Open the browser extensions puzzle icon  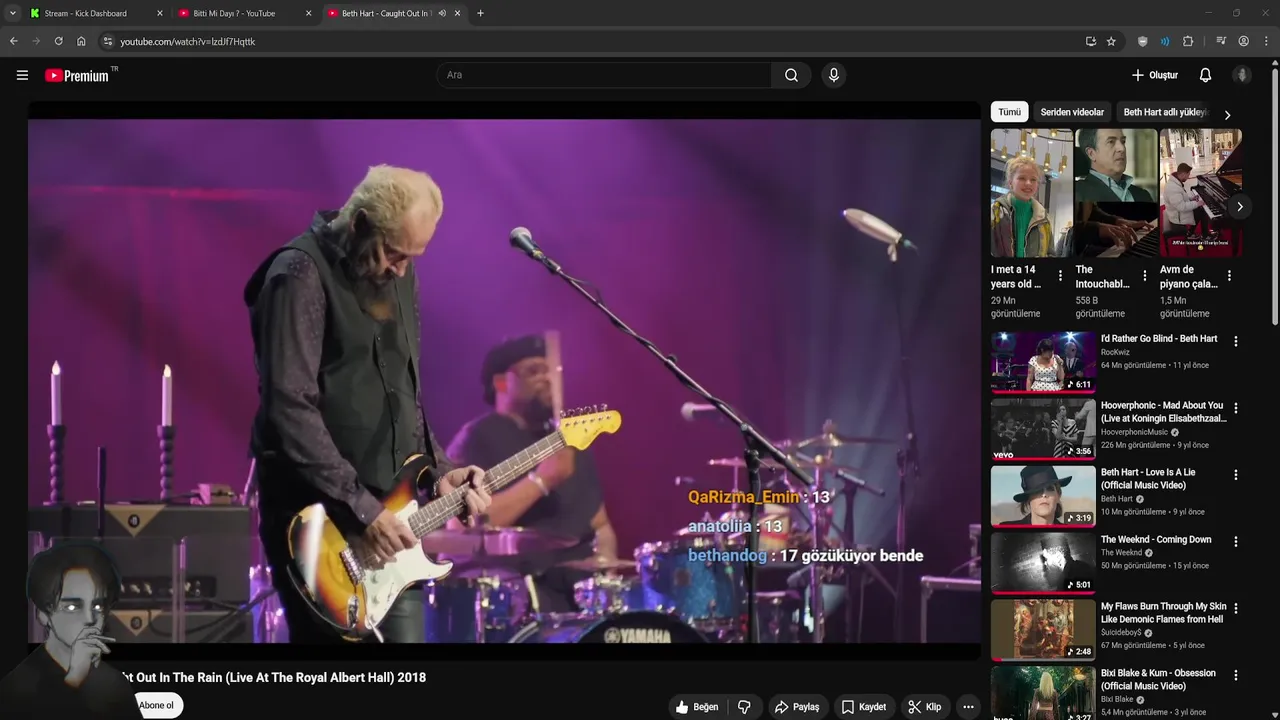point(1188,41)
